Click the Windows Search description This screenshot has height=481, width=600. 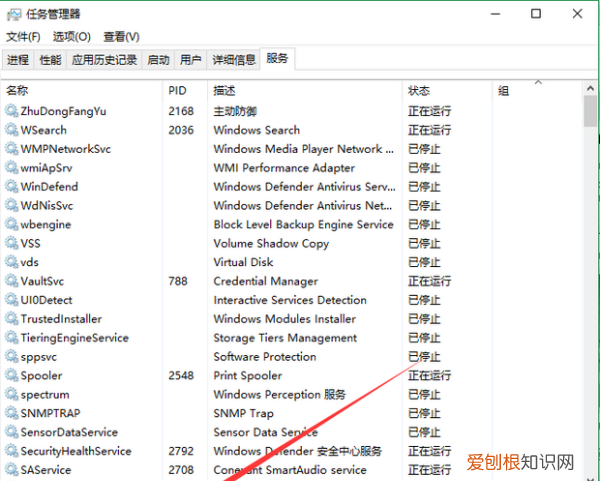pos(256,130)
